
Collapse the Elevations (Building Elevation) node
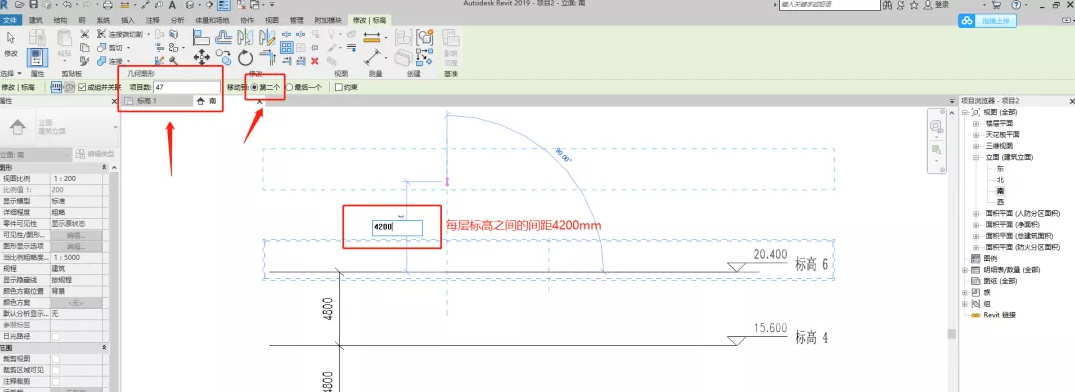tap(976, 157)
